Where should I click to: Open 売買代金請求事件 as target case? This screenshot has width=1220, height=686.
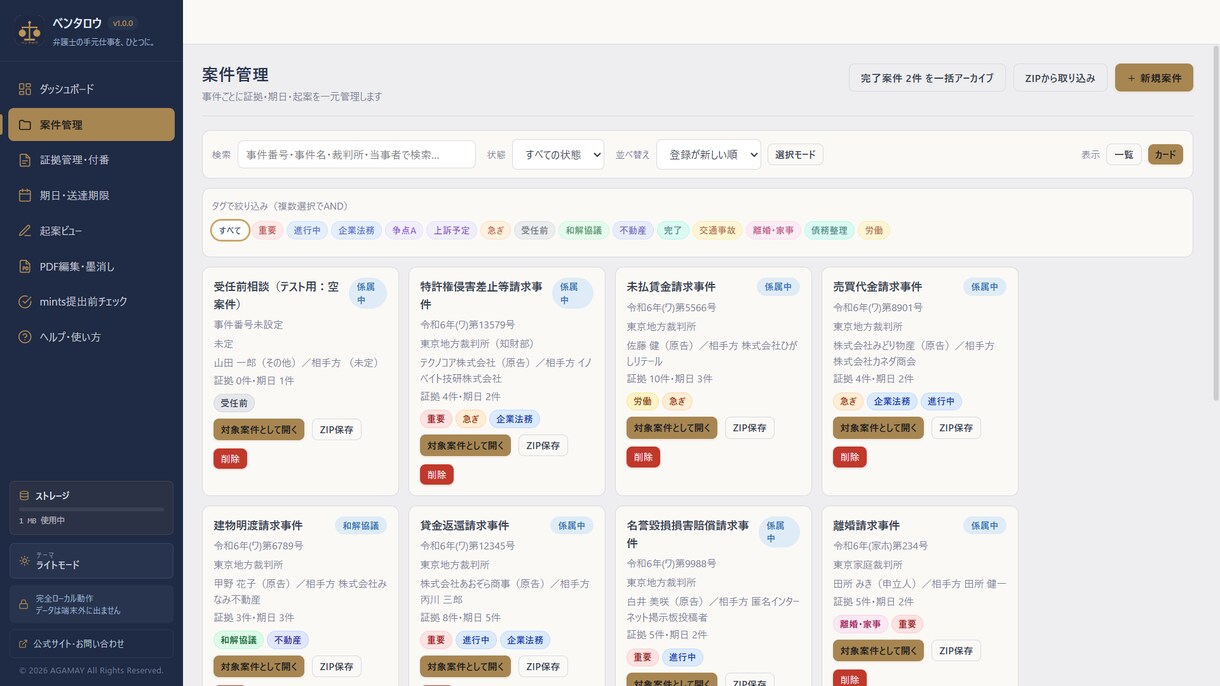878,427
